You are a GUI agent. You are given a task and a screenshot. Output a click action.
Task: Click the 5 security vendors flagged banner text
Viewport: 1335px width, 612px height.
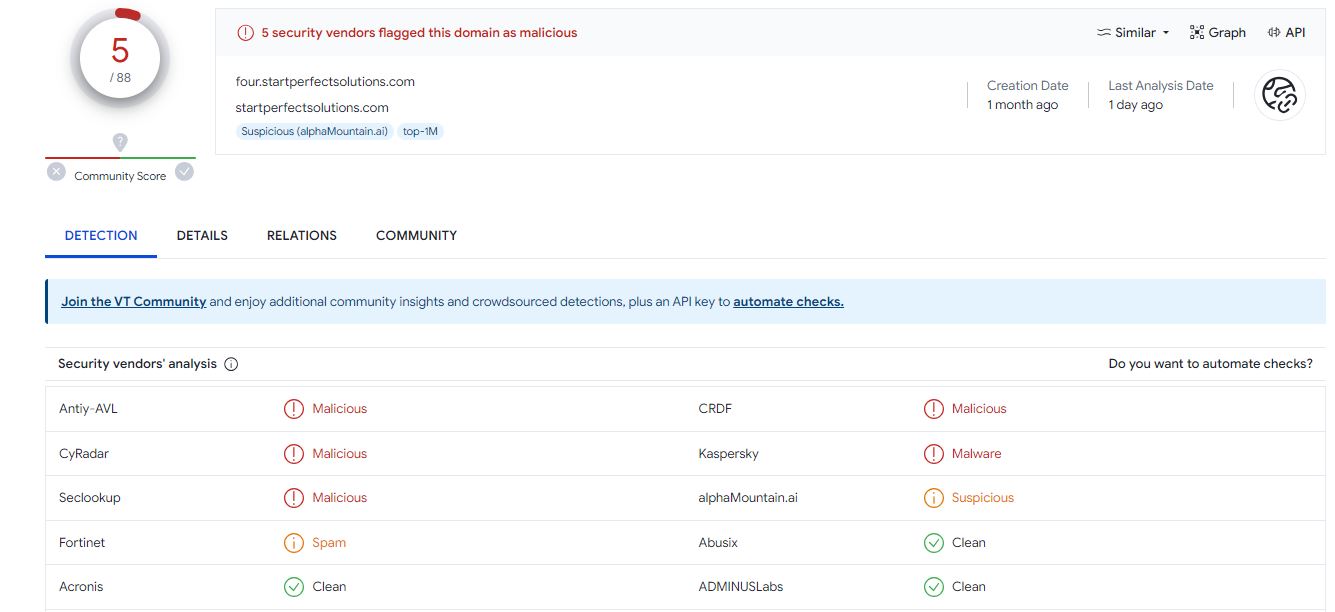419,33
